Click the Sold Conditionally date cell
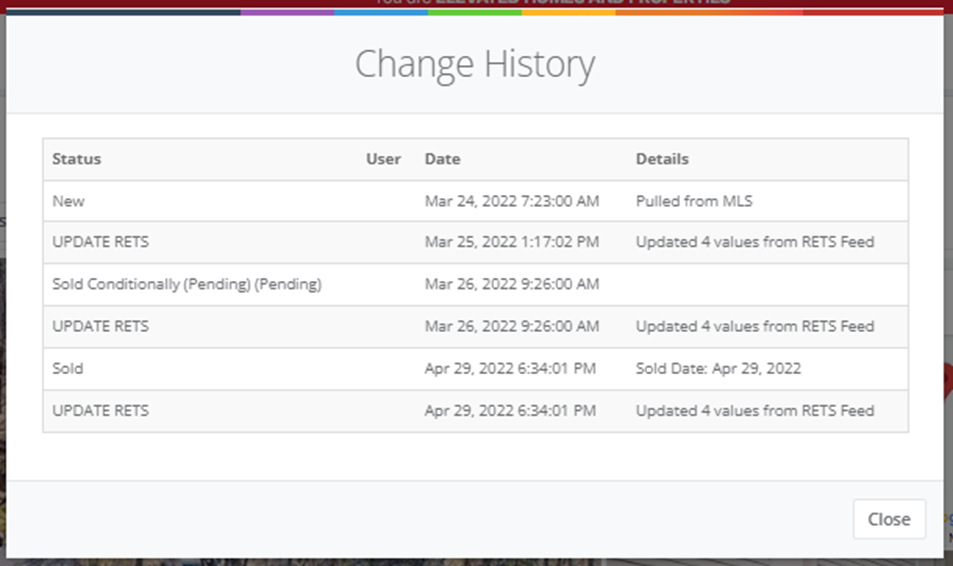The image size is (953, 566). [512, 284]
